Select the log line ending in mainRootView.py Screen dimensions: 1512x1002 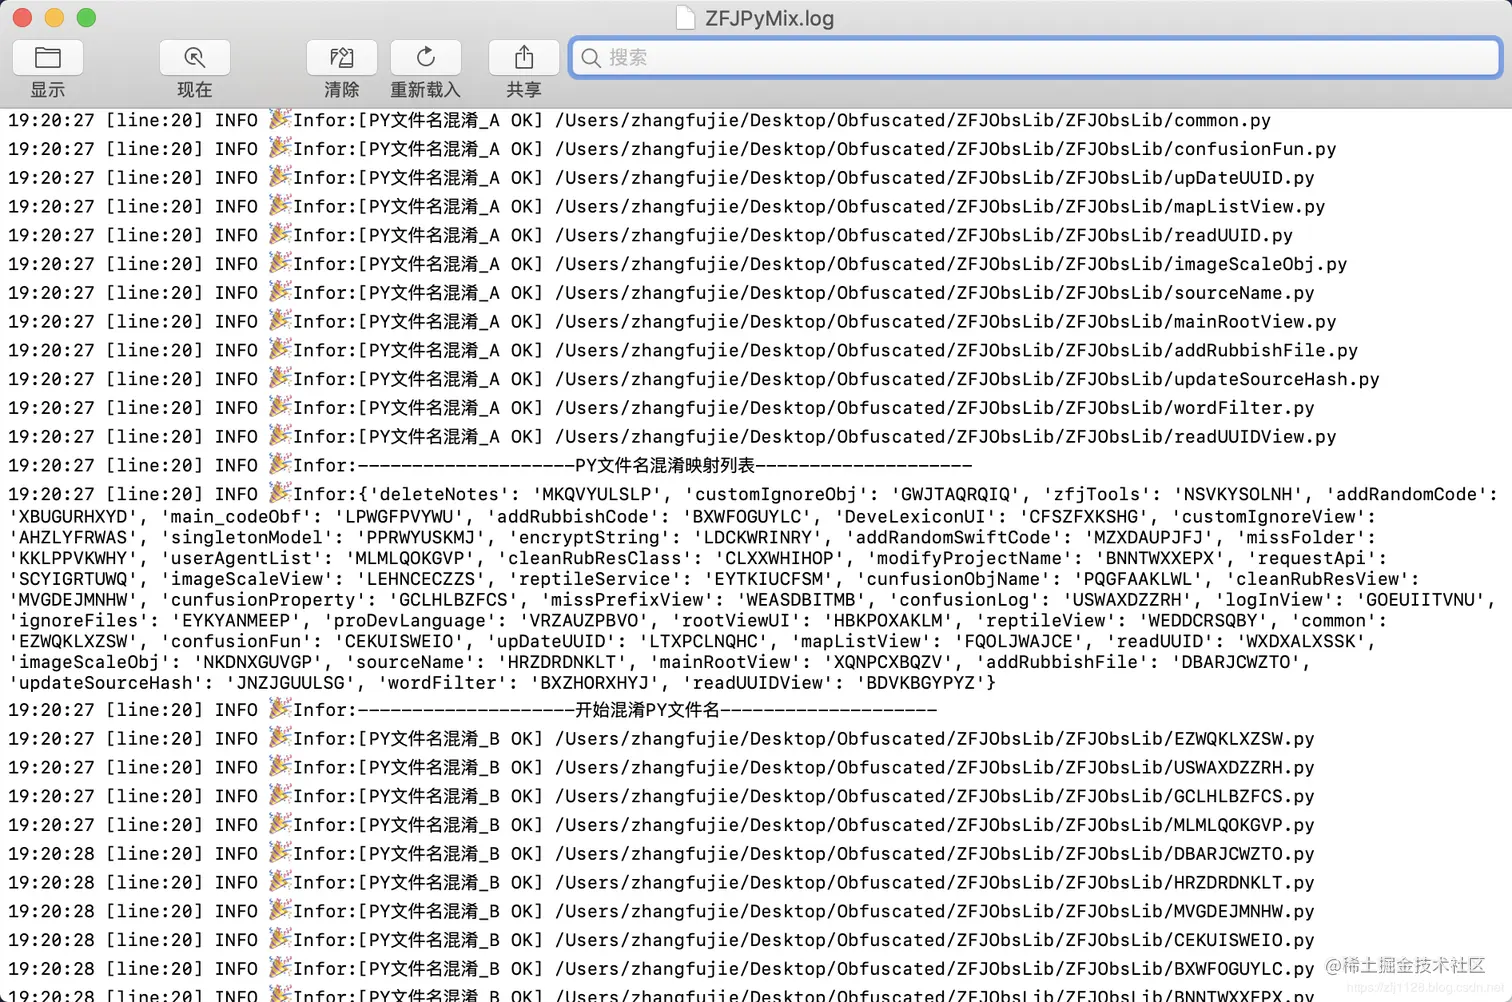click(672, 322)
